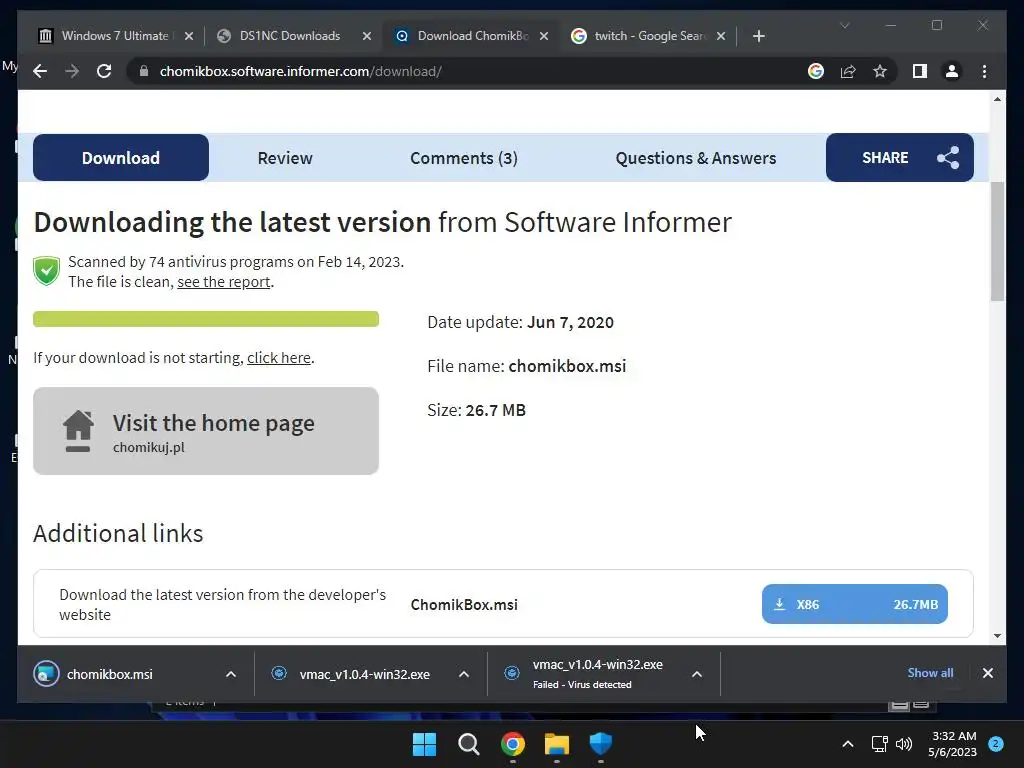This screenshot has width=1024, height=768.
Task: Bookmark this page with the star
Action: [880, 71]
